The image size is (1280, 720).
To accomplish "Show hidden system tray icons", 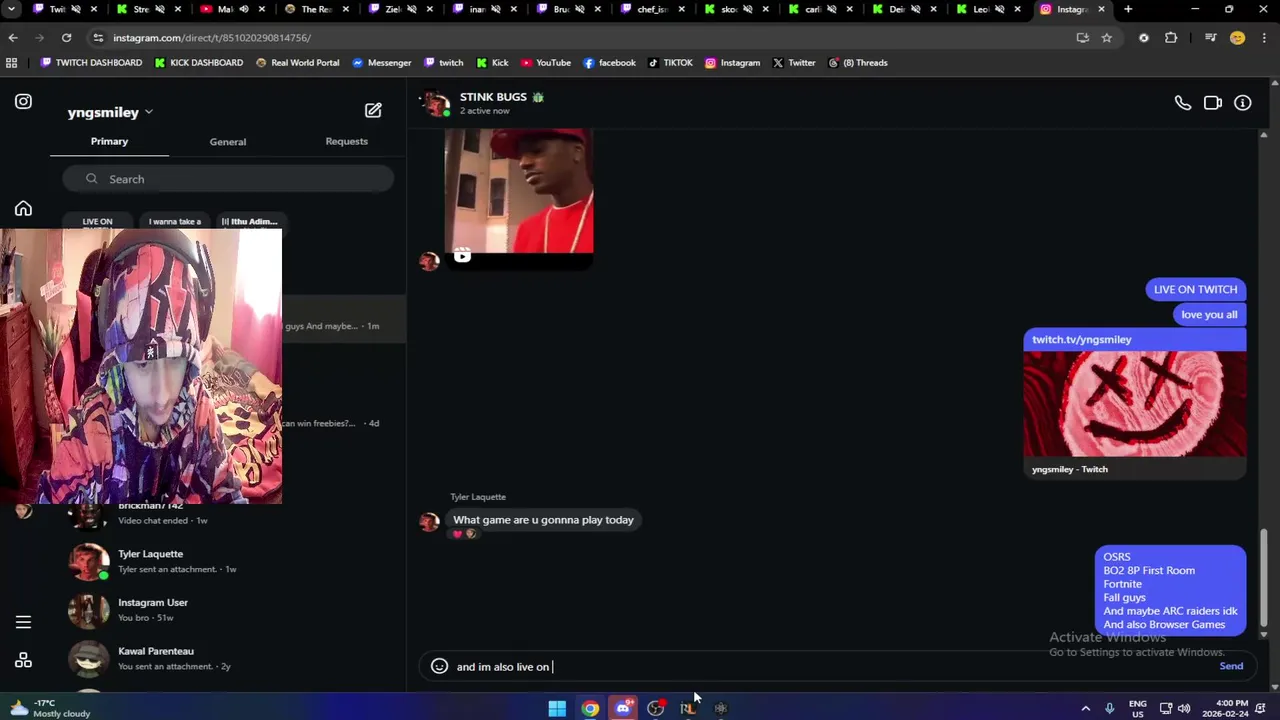I will [1086, 708].
